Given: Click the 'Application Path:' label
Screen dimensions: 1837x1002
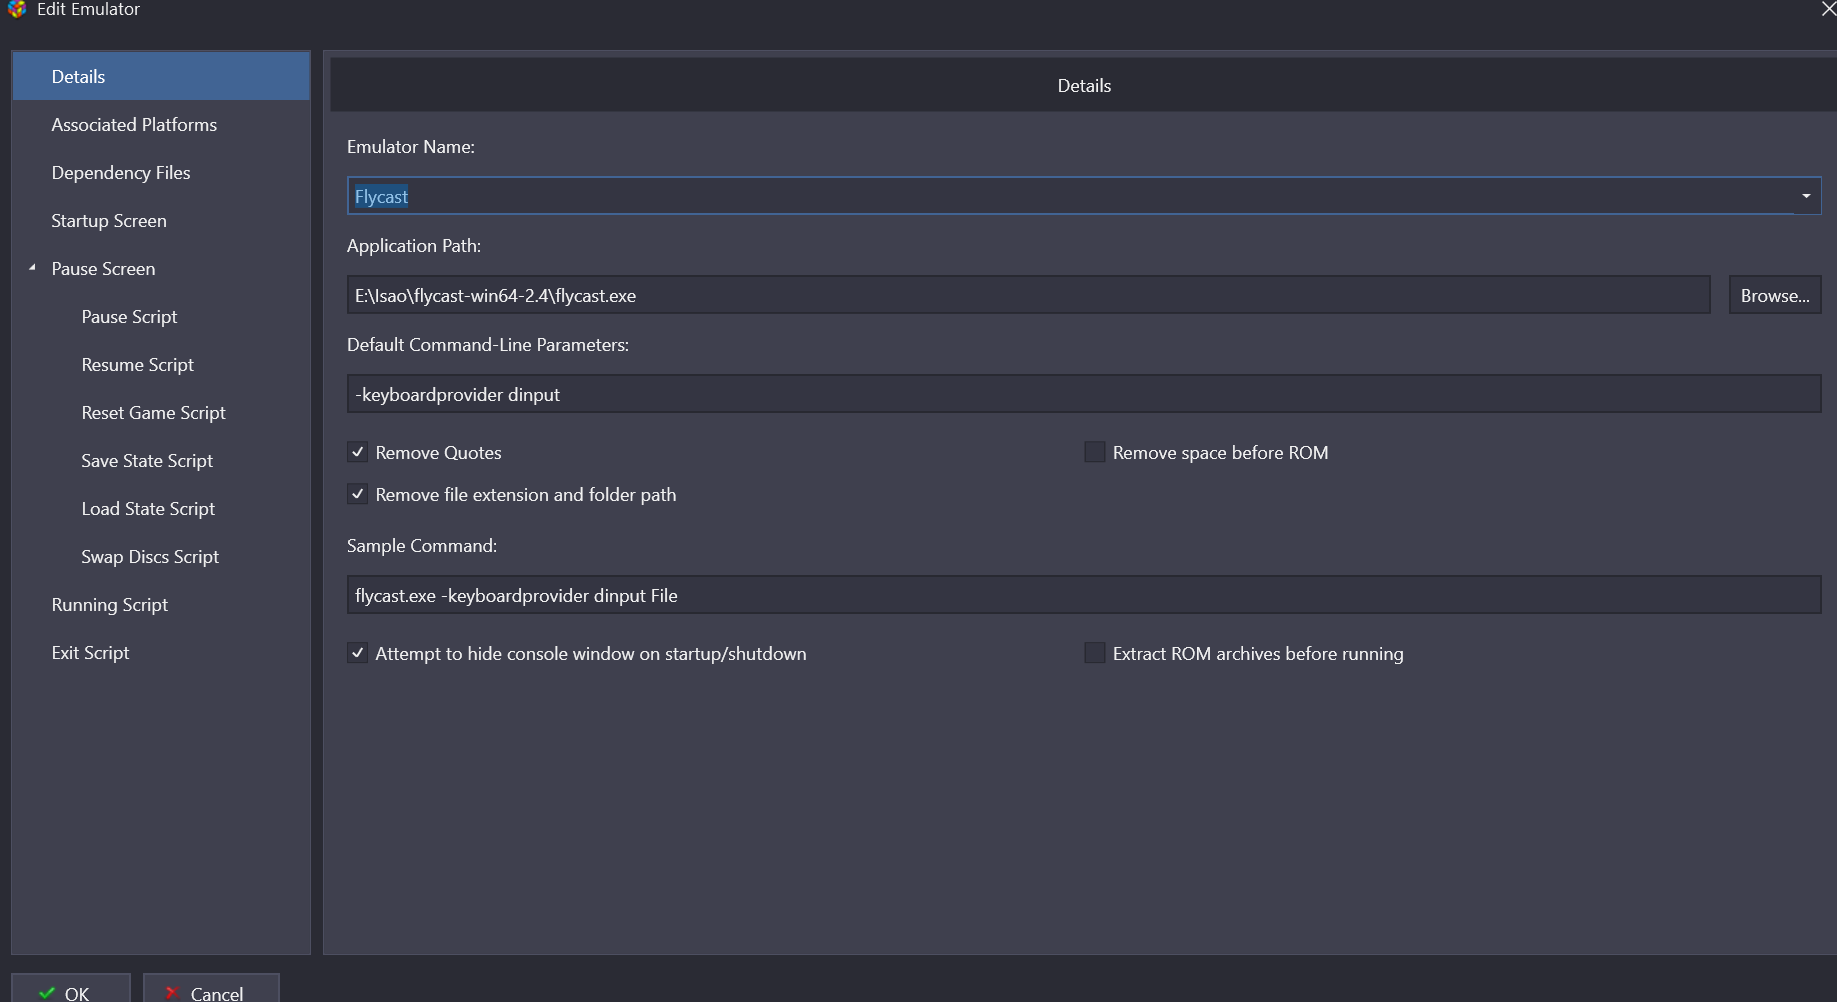Looking at the screenshot, I should 414,246.
